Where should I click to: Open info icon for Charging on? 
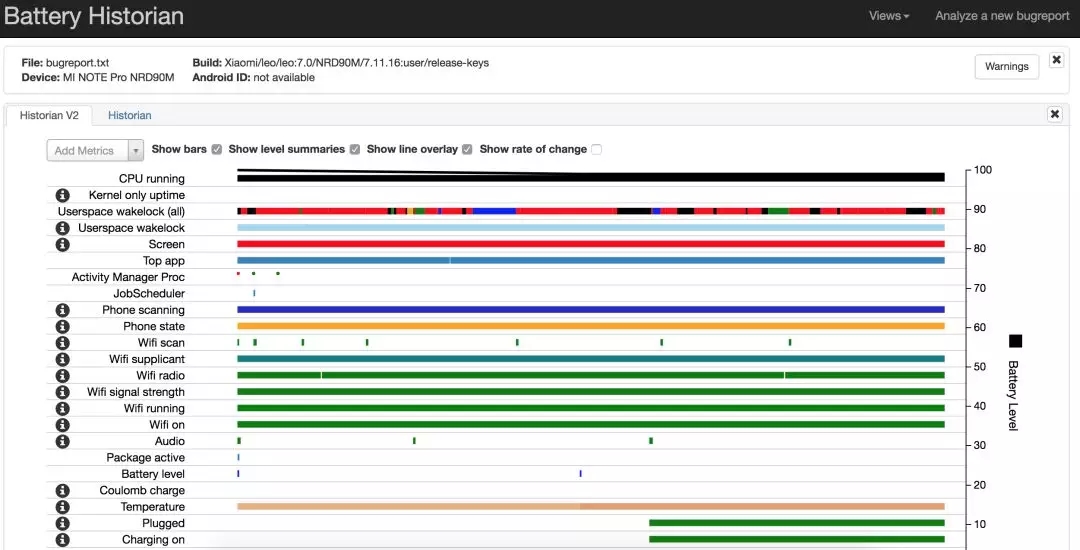point(62,540)
